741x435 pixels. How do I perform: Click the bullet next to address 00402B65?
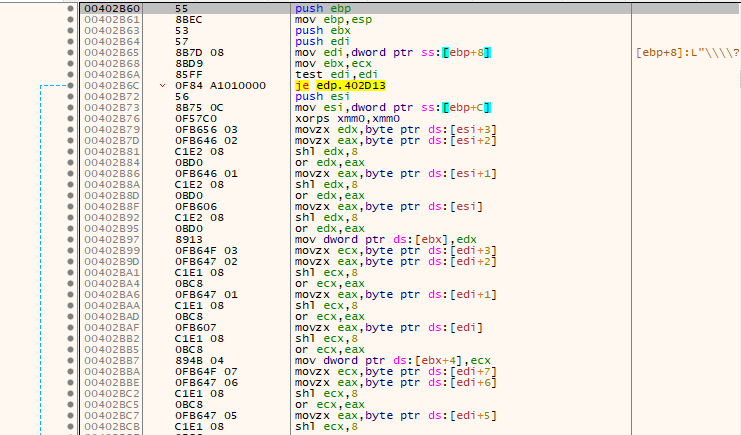pos(70,52)
